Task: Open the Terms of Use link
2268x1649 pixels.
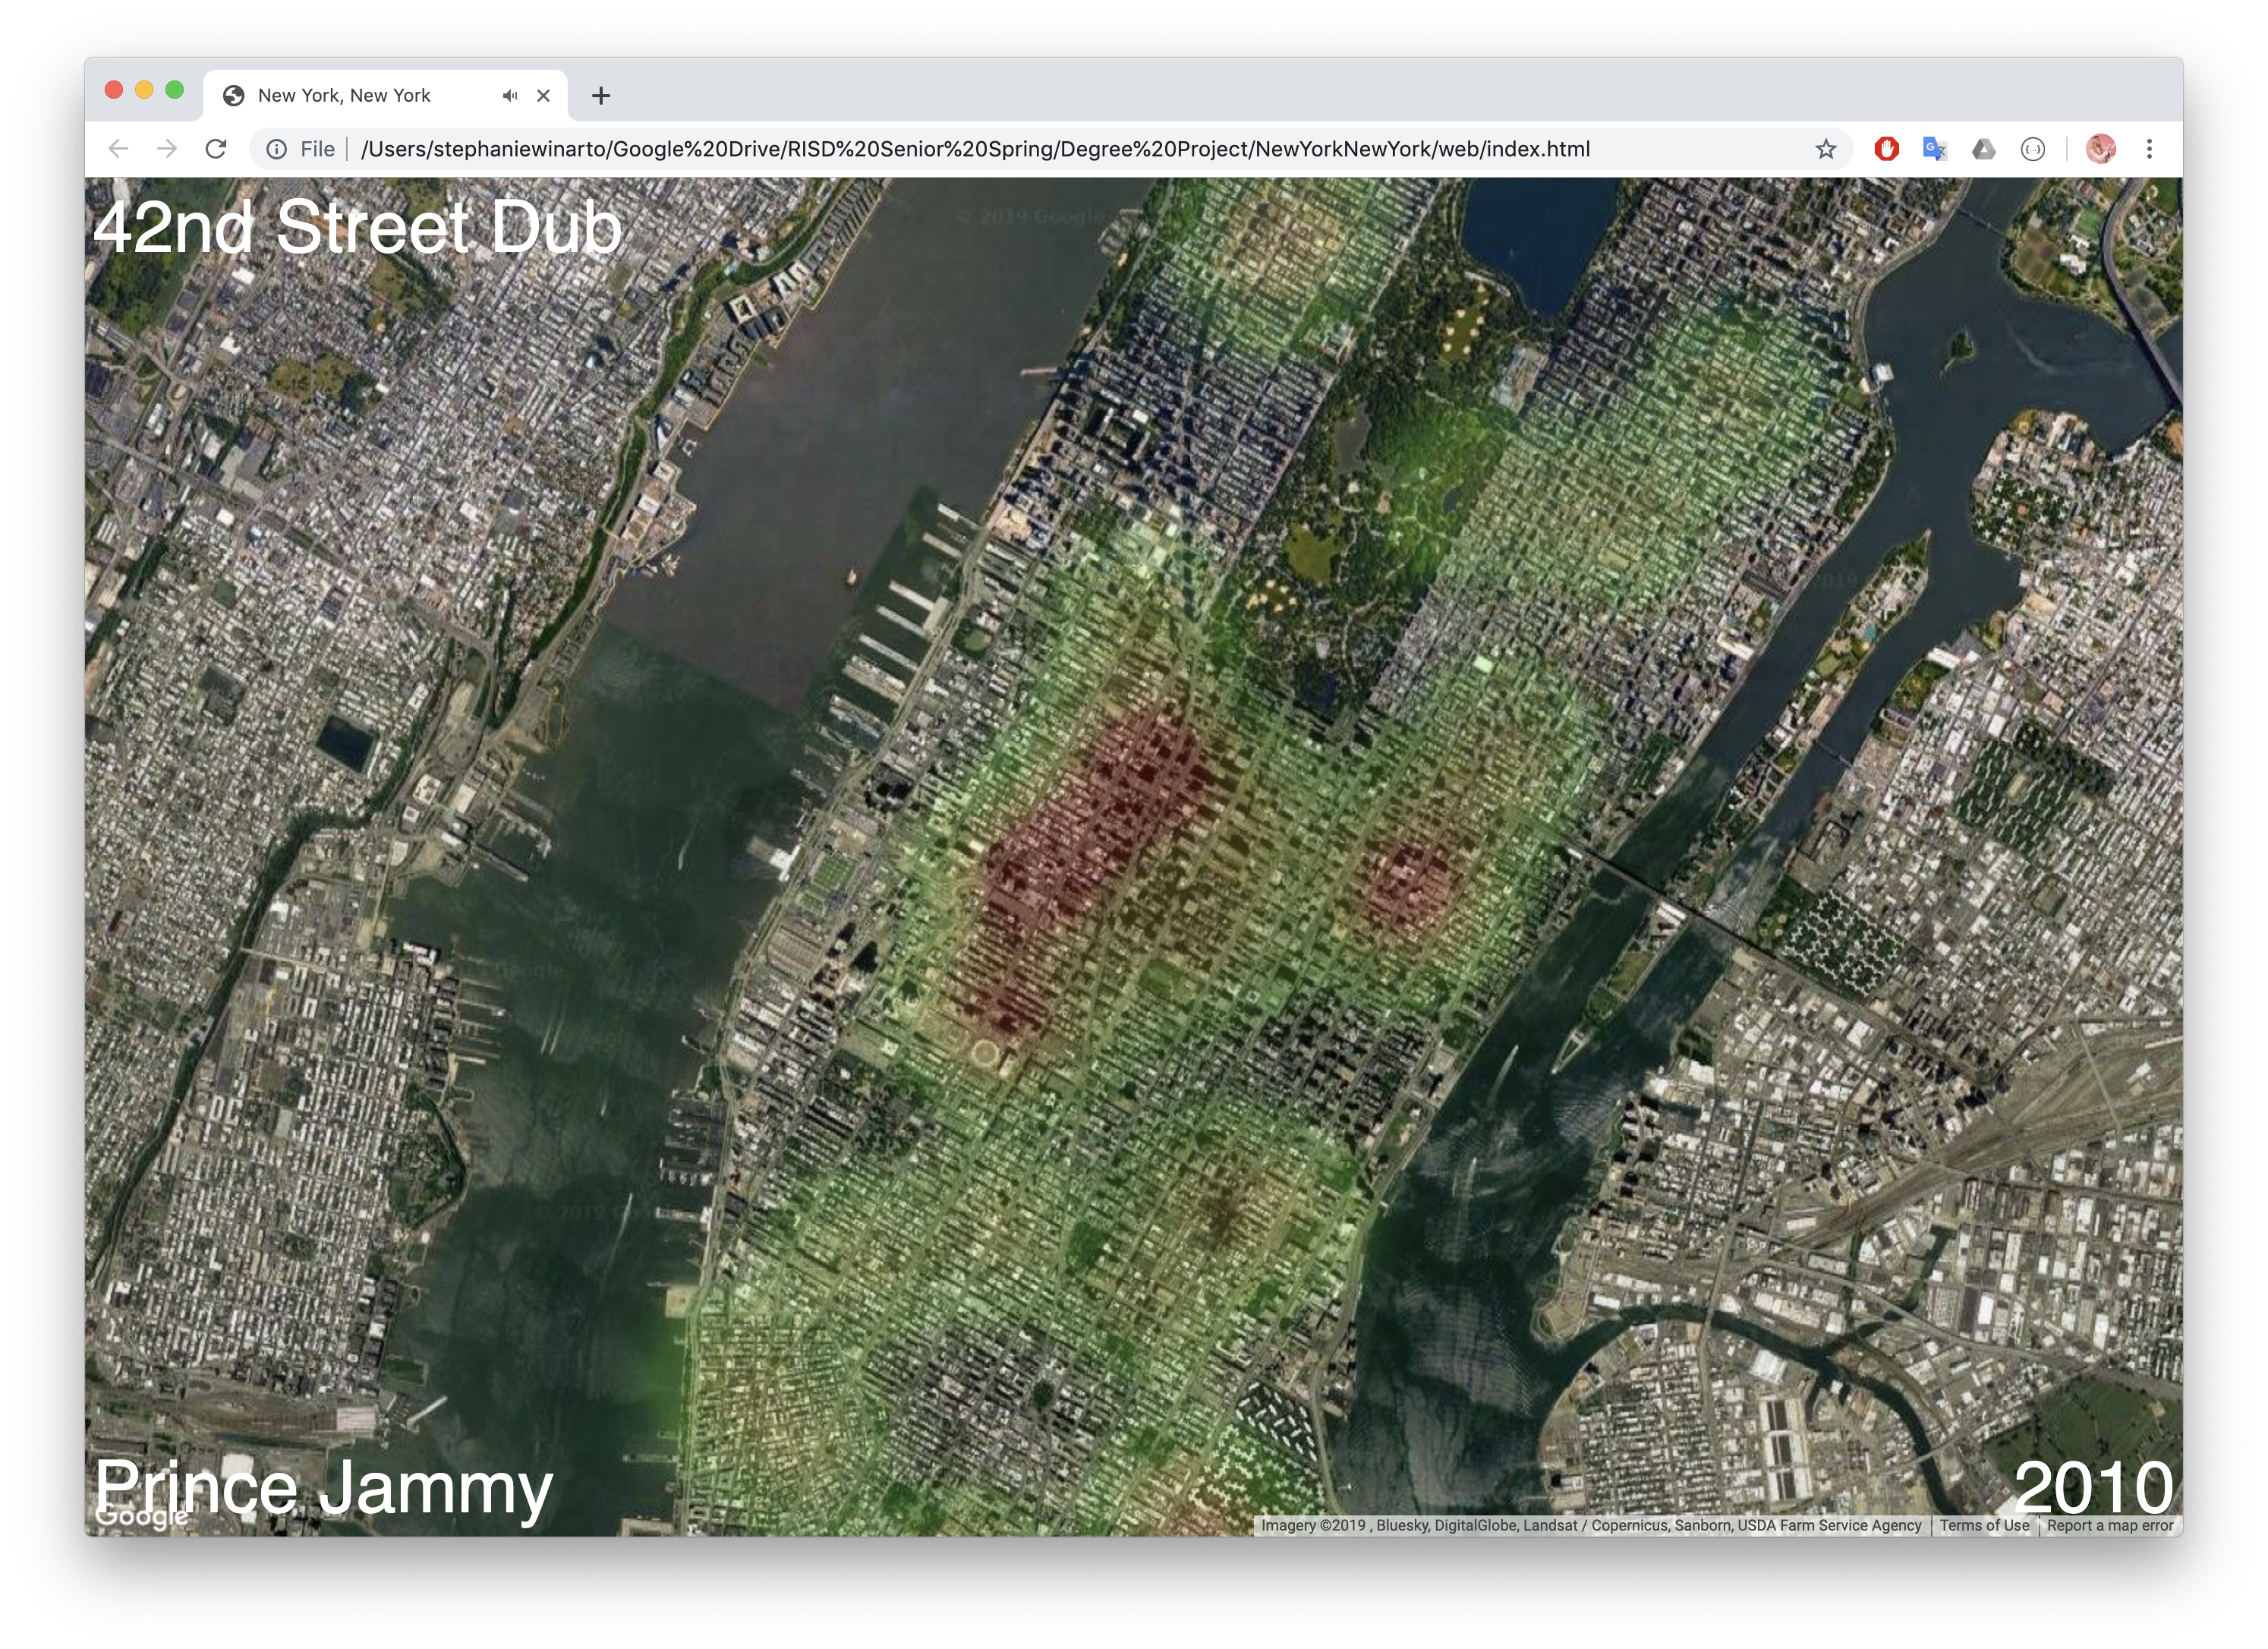Action: tap(1984, 1525)
